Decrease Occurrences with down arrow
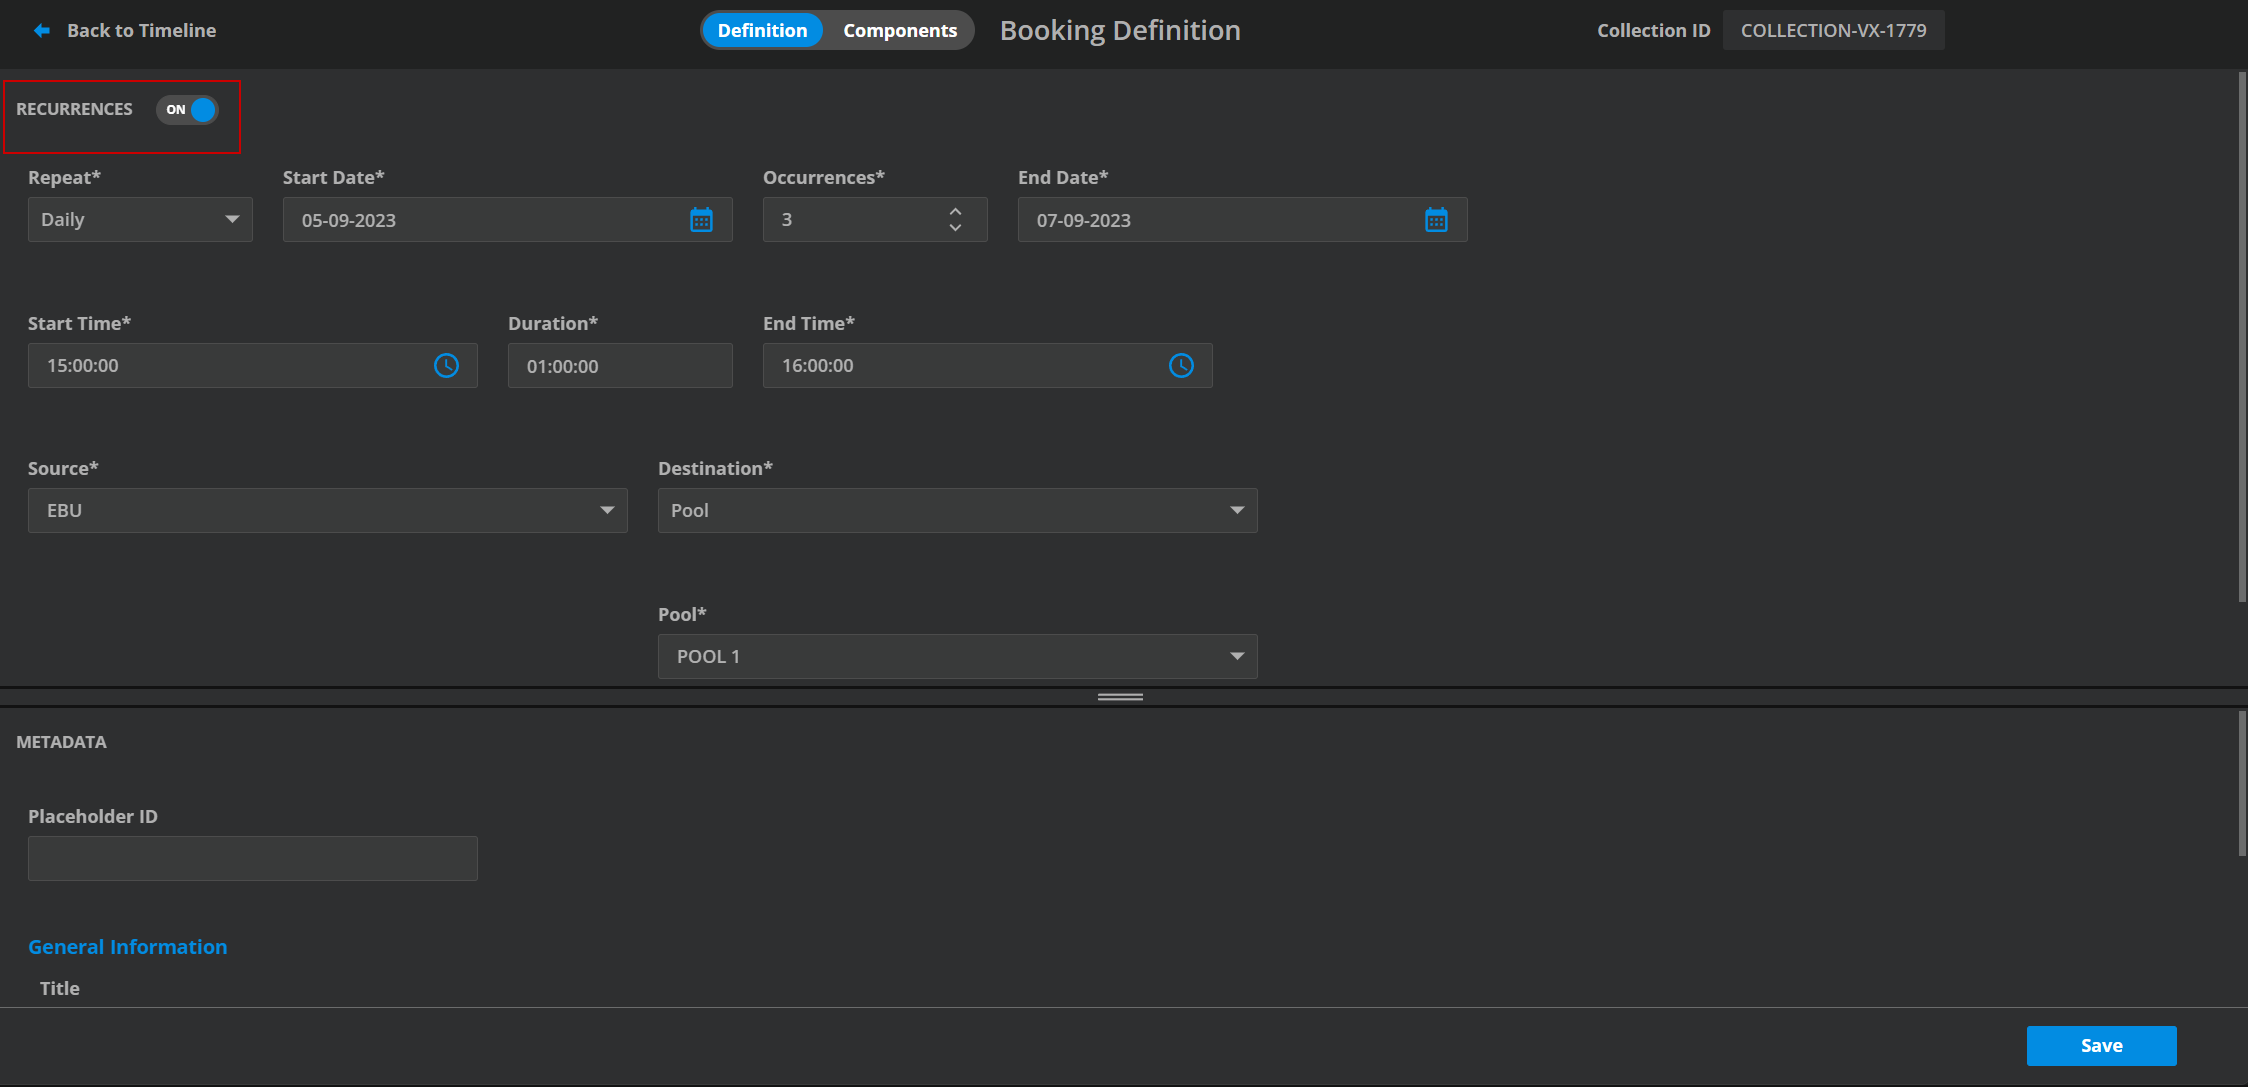Image resolution: width=2248 pixels, height=1087 pixels. [955, 228]
